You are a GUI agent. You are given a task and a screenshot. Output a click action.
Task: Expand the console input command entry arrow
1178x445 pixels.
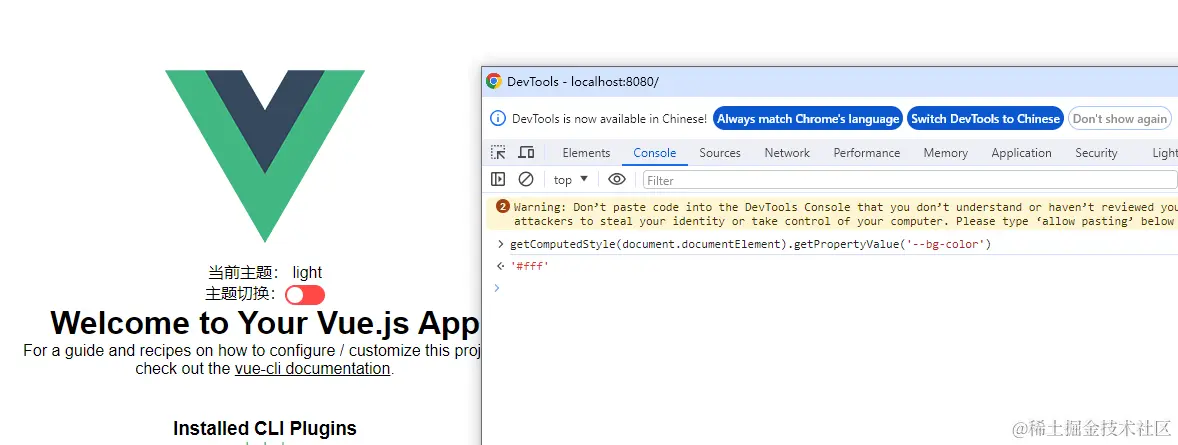pos(500,244)
